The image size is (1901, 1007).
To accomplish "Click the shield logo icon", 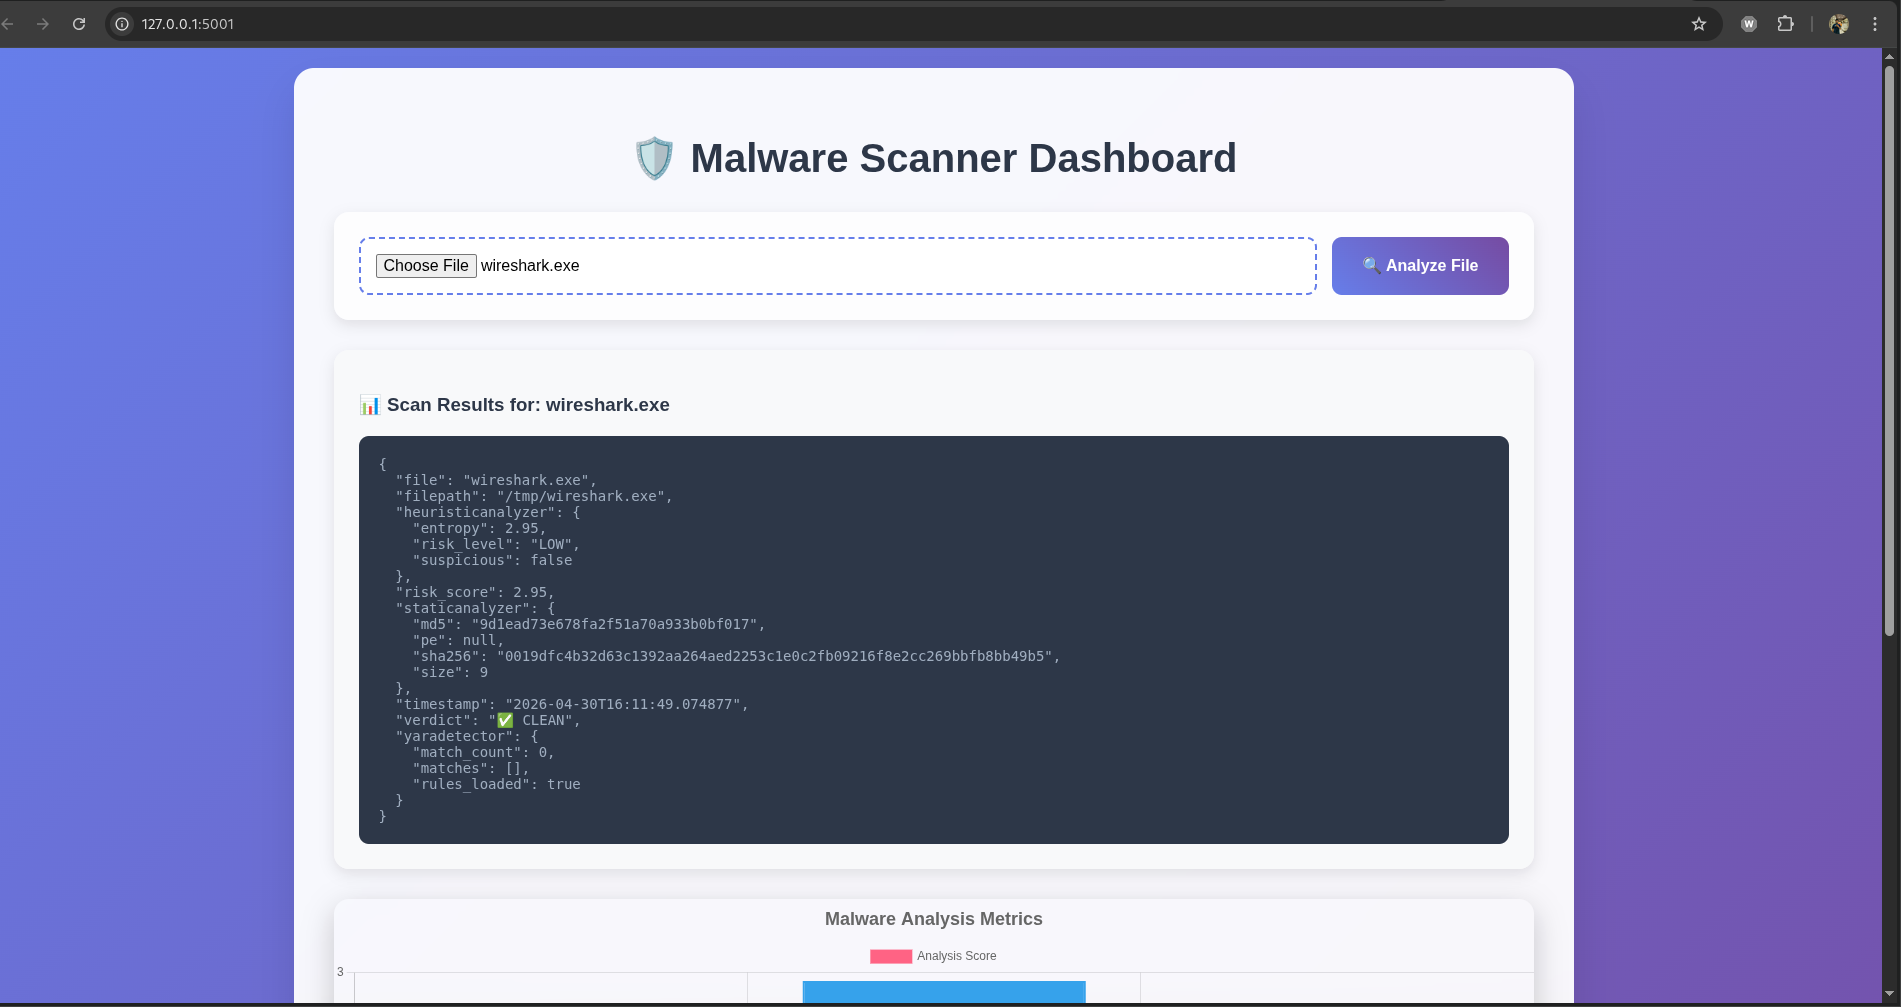I will click(654, 158).
